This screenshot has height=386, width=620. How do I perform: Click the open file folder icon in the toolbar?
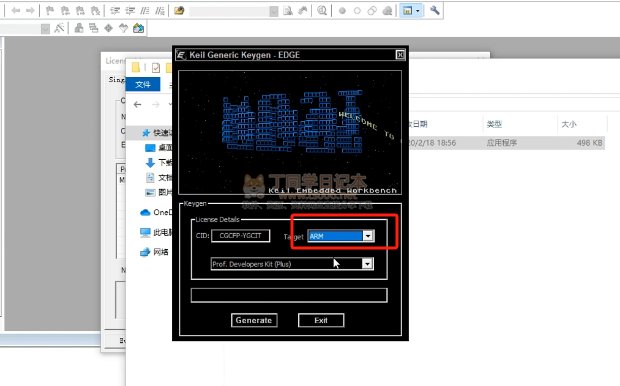pos(179,10)
